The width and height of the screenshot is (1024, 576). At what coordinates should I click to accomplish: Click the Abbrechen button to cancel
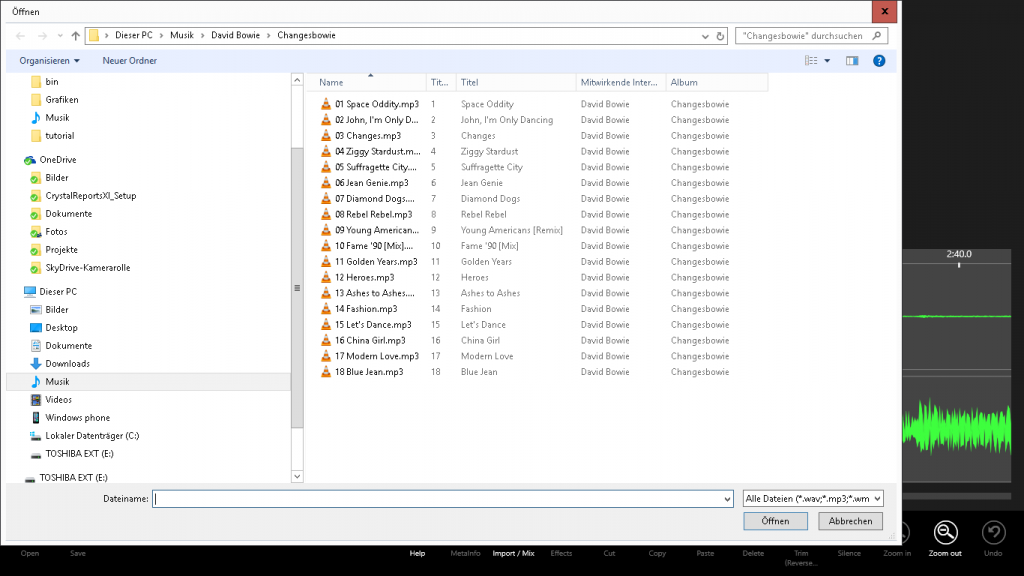point(849,521)
